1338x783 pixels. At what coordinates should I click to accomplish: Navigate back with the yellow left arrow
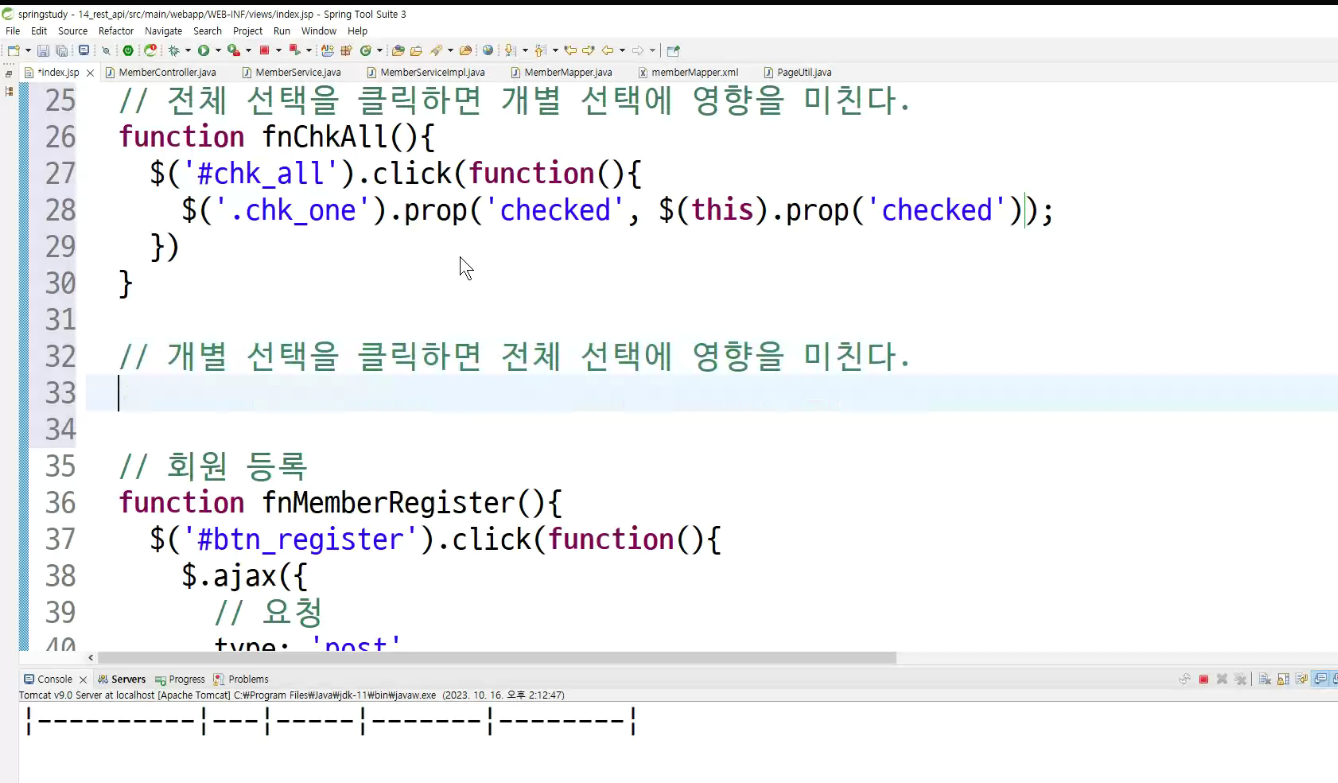coord(607,50)
